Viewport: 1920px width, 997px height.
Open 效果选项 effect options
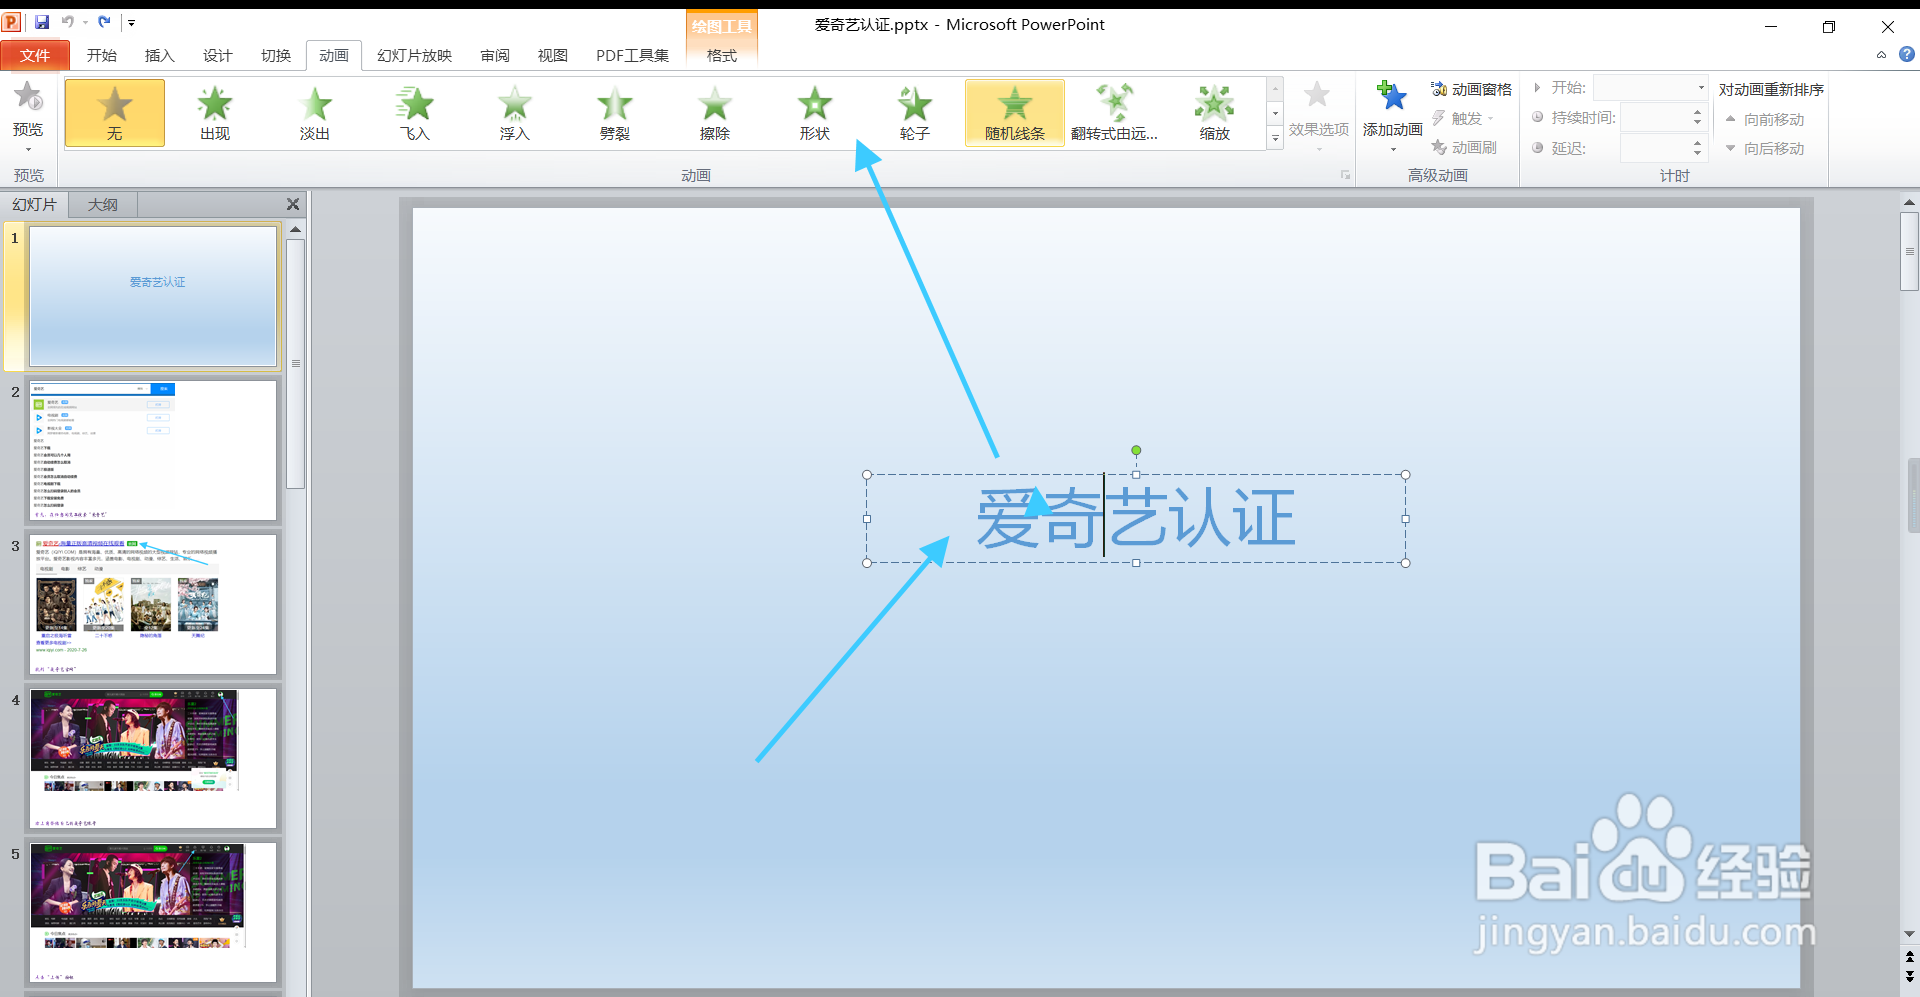[1318, 115]
